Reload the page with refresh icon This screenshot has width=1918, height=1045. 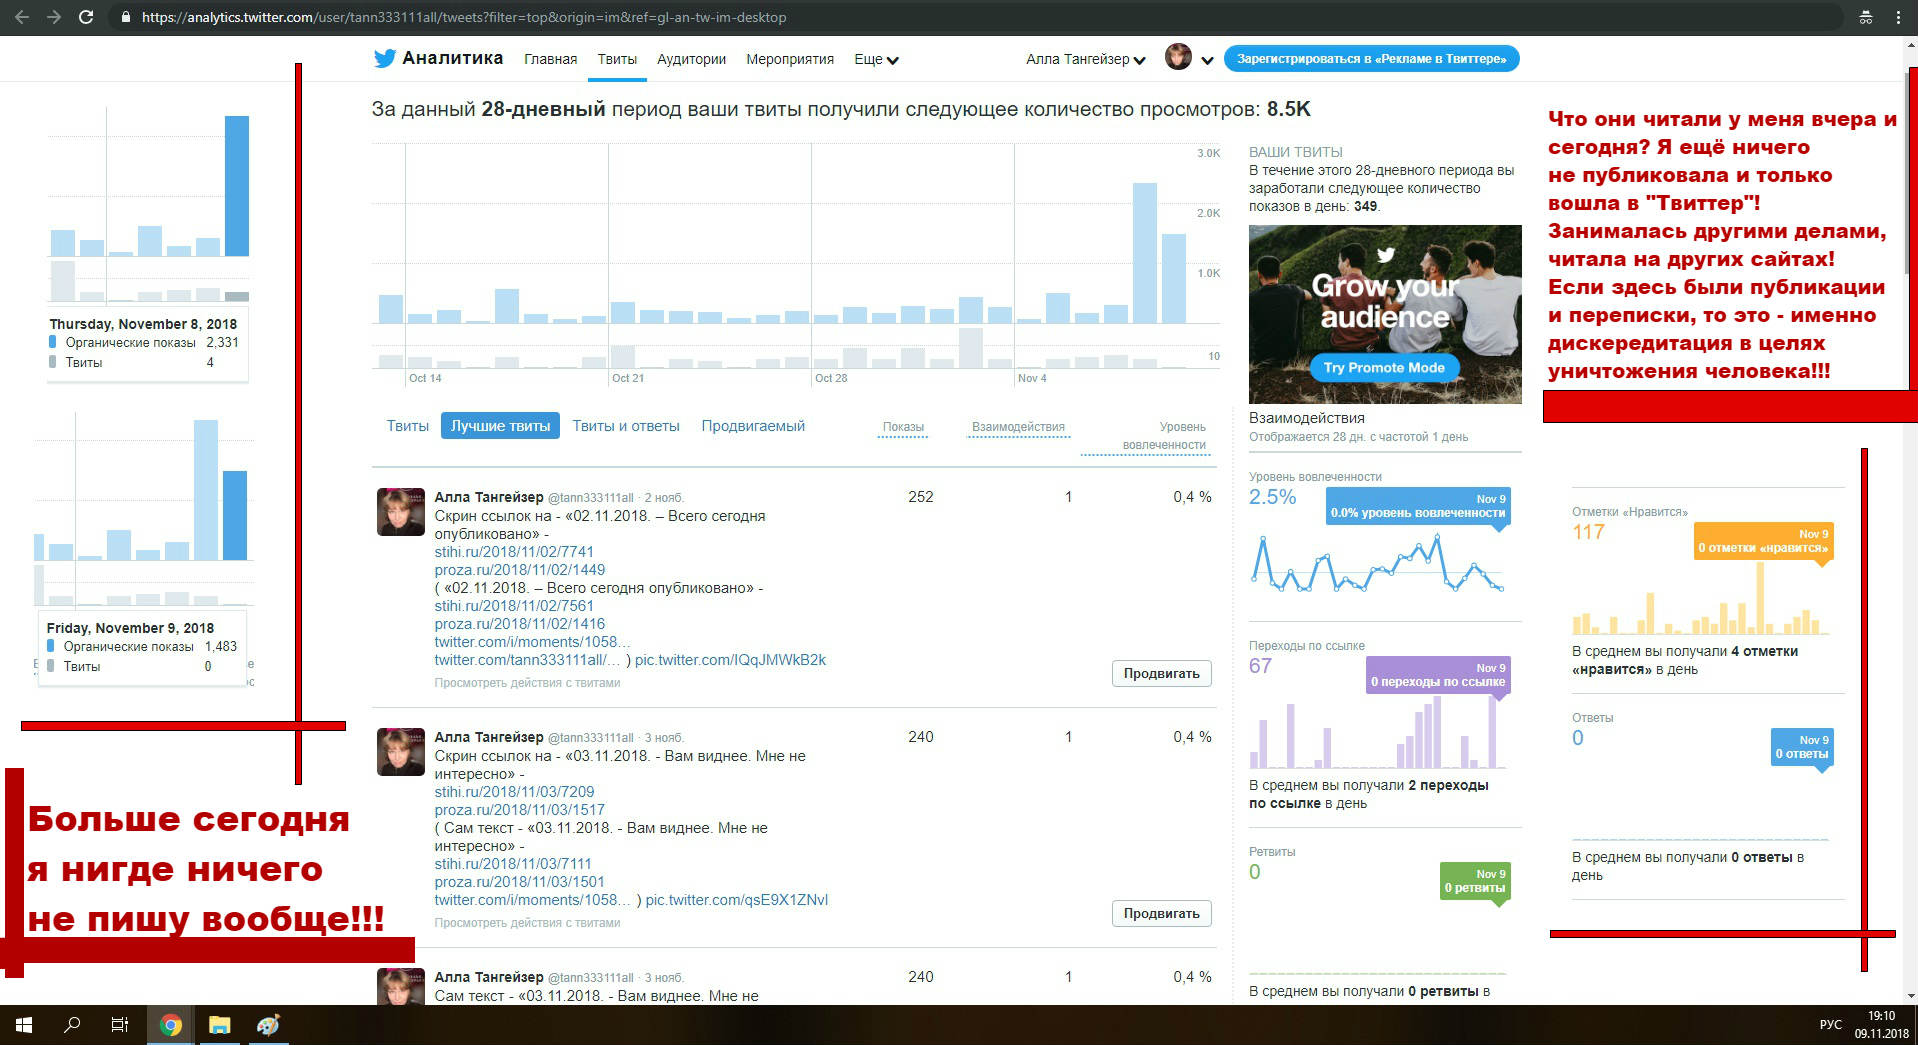coord(86,17)
